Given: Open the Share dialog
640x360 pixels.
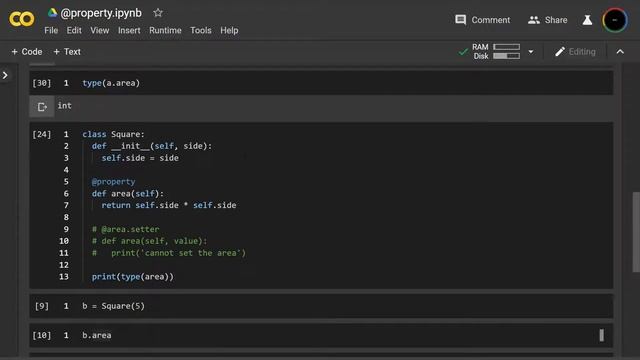Looking at the screenshot, I should 548,20.
